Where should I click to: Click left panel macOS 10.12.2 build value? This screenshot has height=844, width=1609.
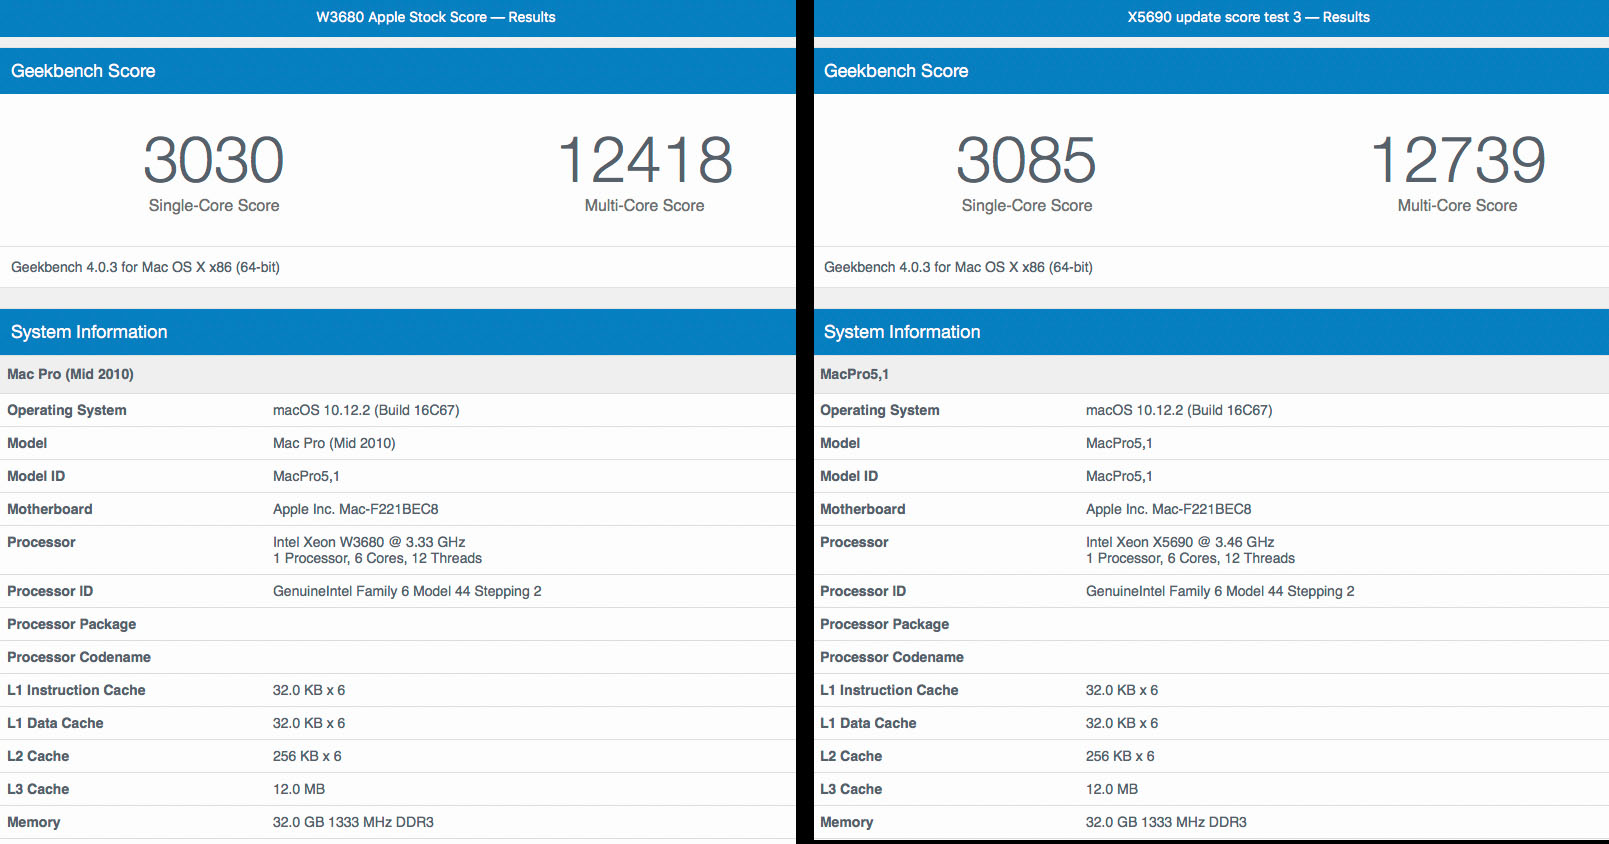click(x=366, y=410)
